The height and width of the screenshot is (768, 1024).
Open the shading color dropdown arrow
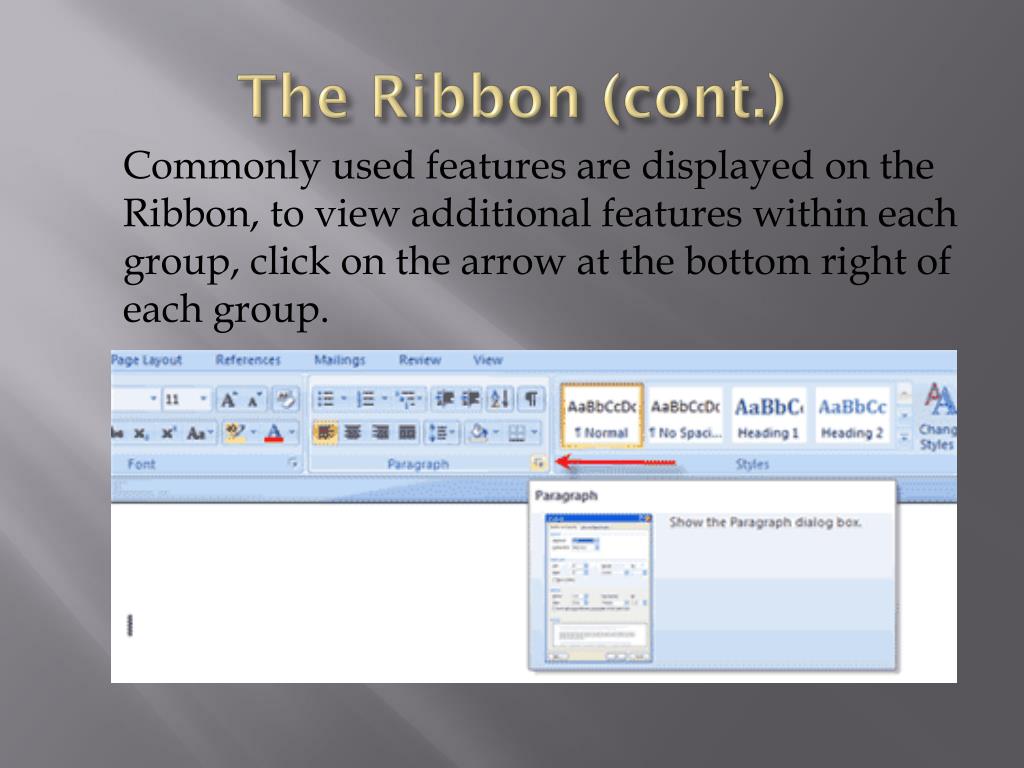(496, 432)
